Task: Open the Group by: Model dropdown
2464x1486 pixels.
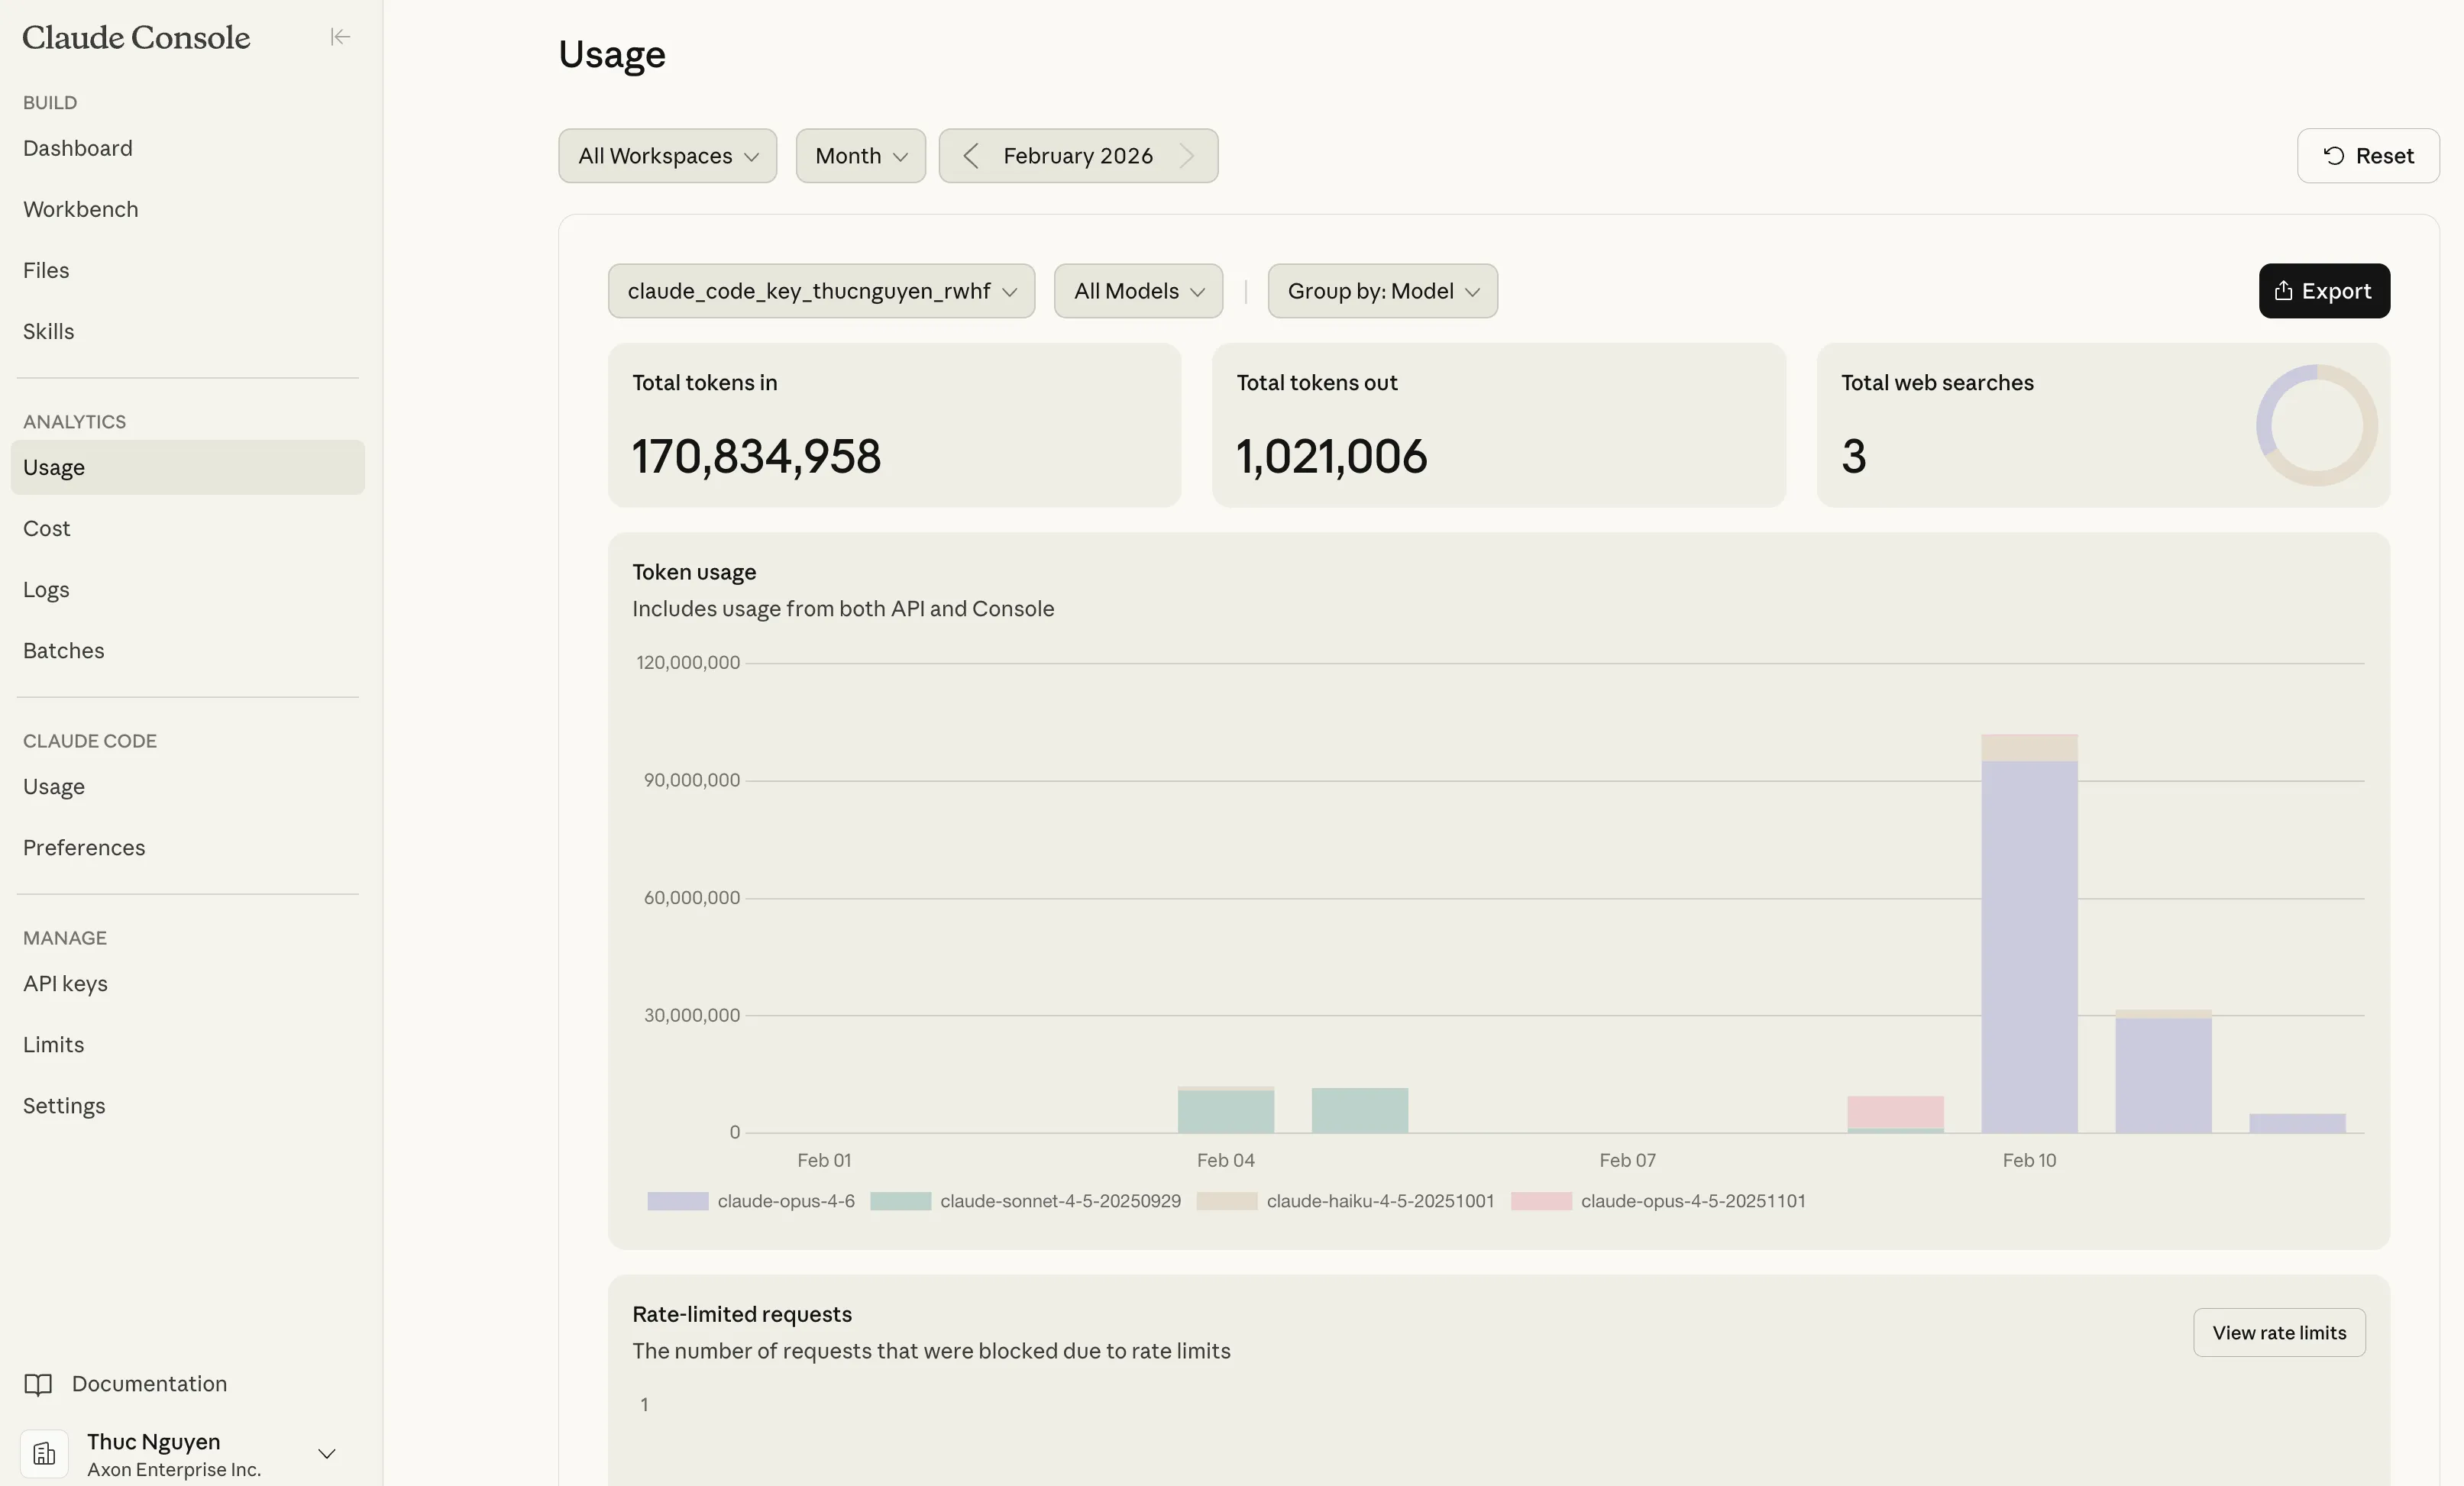Action: click(x=1382, y=291)
